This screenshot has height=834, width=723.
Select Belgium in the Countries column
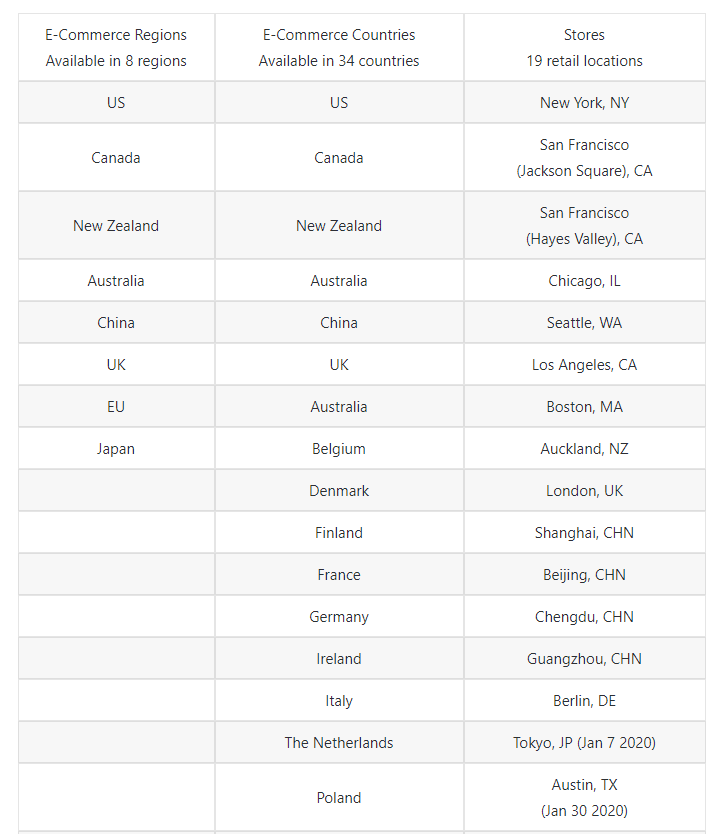pyautogui.click(x=339, y=449)
